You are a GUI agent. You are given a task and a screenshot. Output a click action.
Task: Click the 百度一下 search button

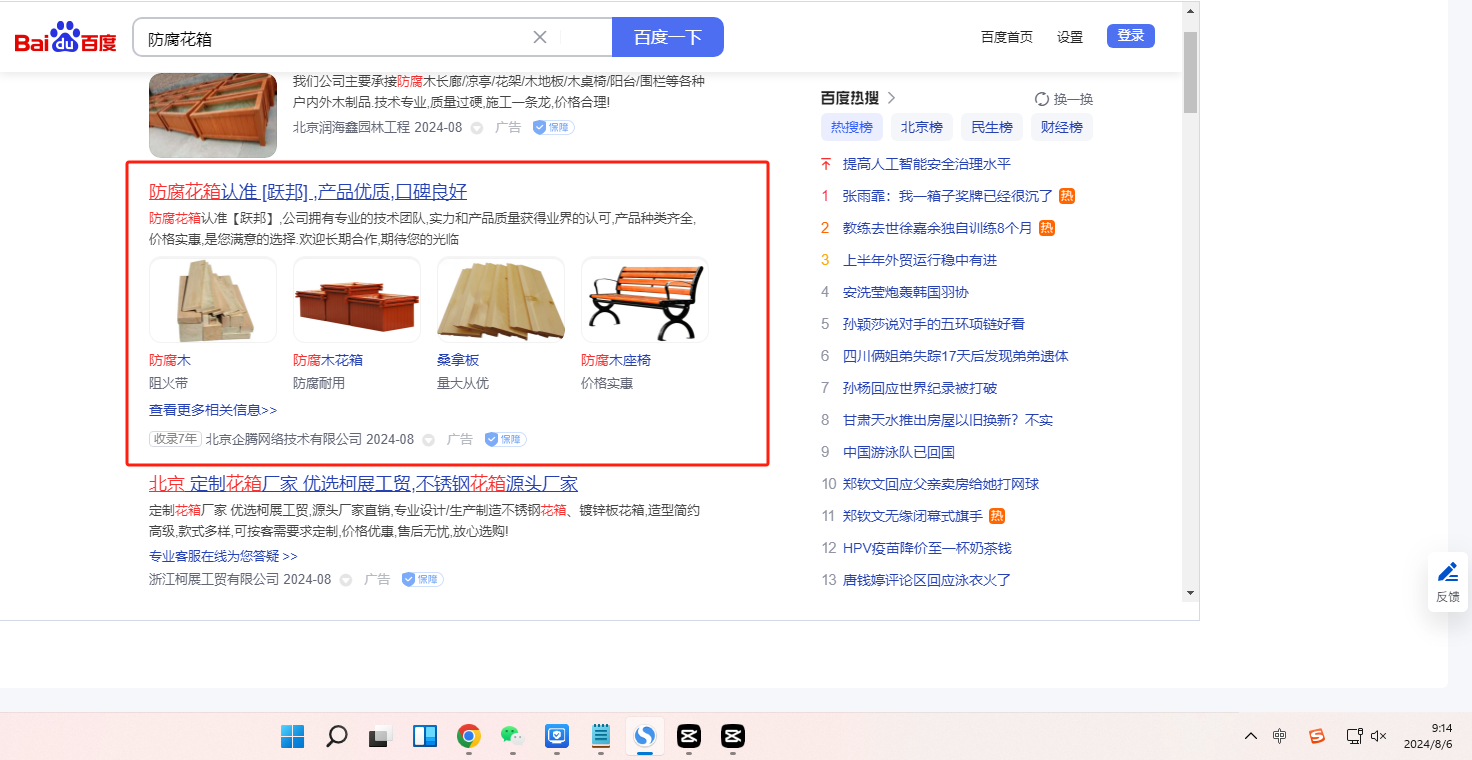(668, 37)
